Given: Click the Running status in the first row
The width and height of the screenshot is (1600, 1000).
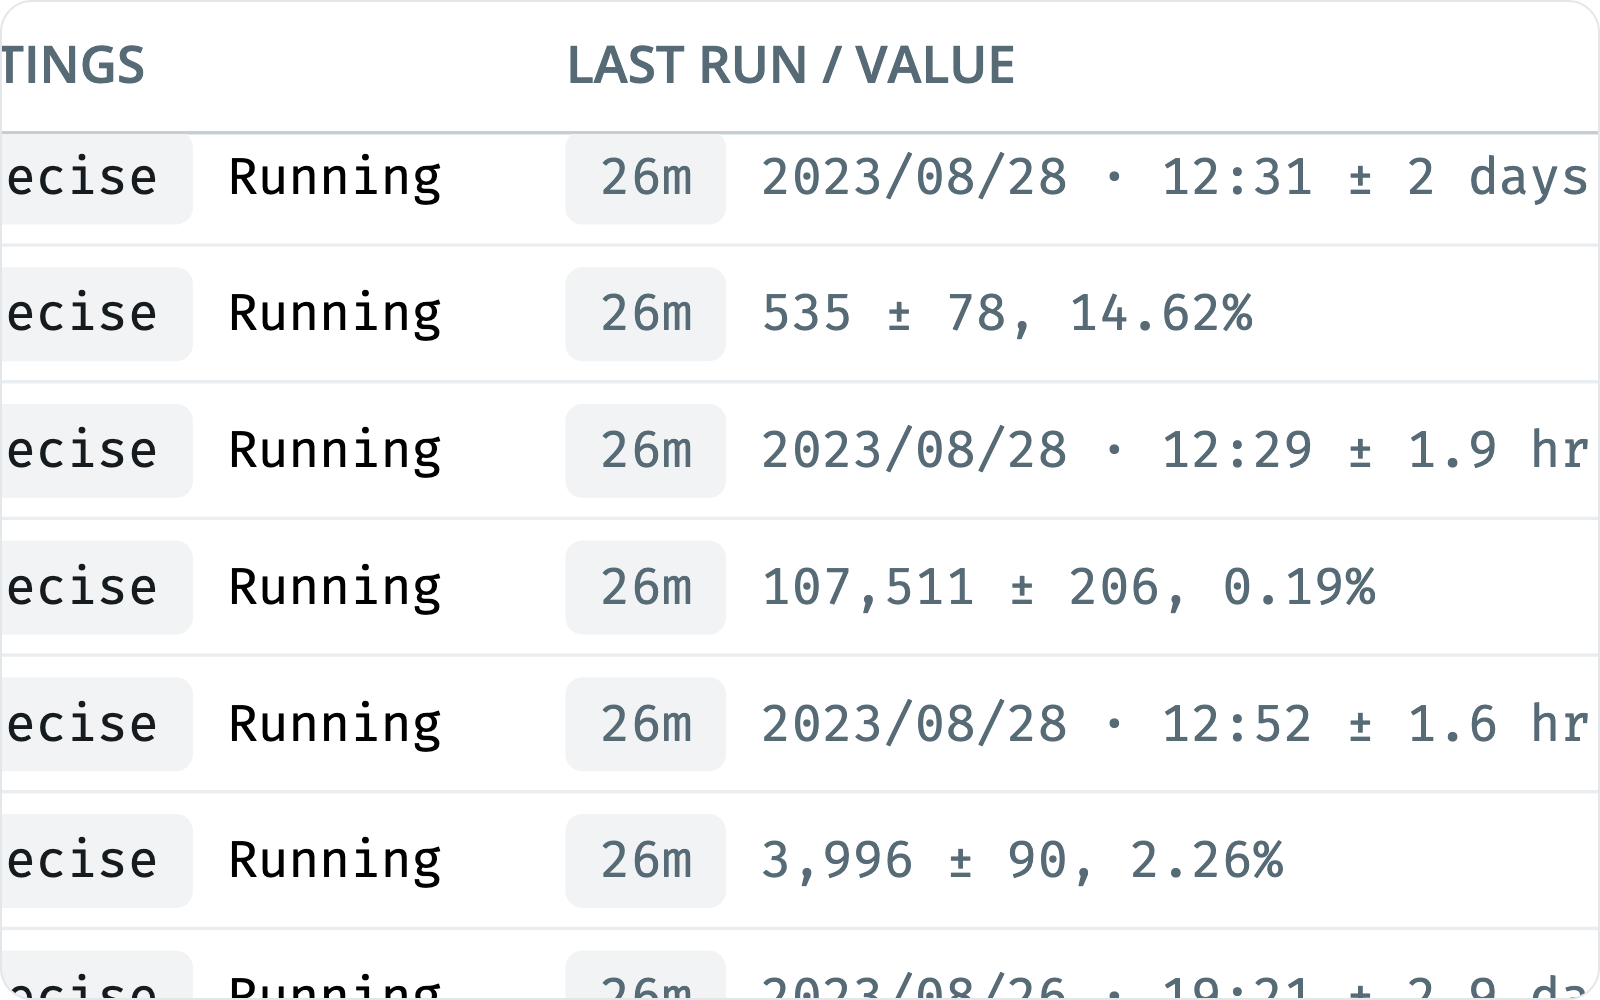Looking at the screenshot, I should click(x=334, y=177).
